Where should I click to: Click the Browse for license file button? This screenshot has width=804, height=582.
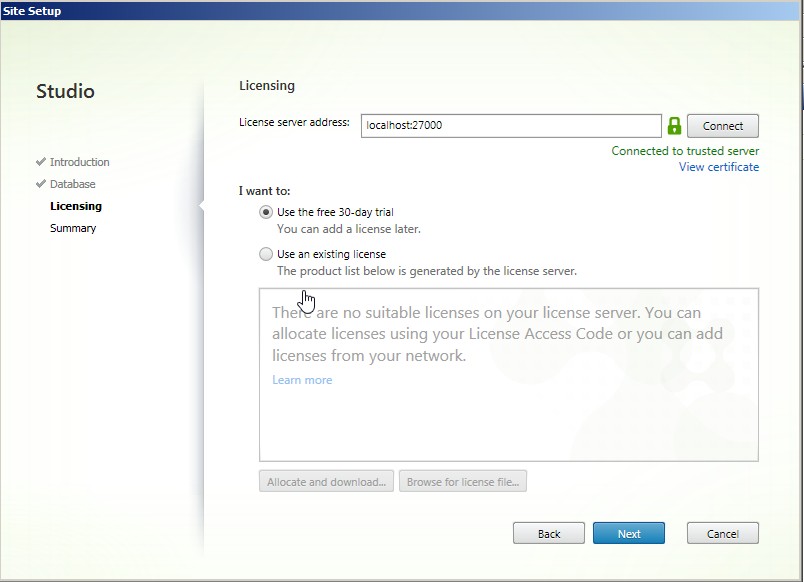click(x=462, y=482)
